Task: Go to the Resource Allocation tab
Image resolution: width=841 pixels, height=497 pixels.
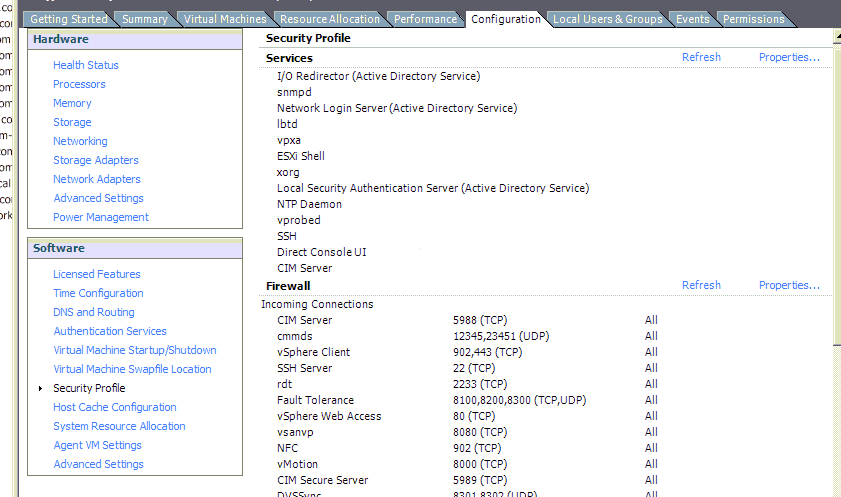Action: (x=329, y=19)
